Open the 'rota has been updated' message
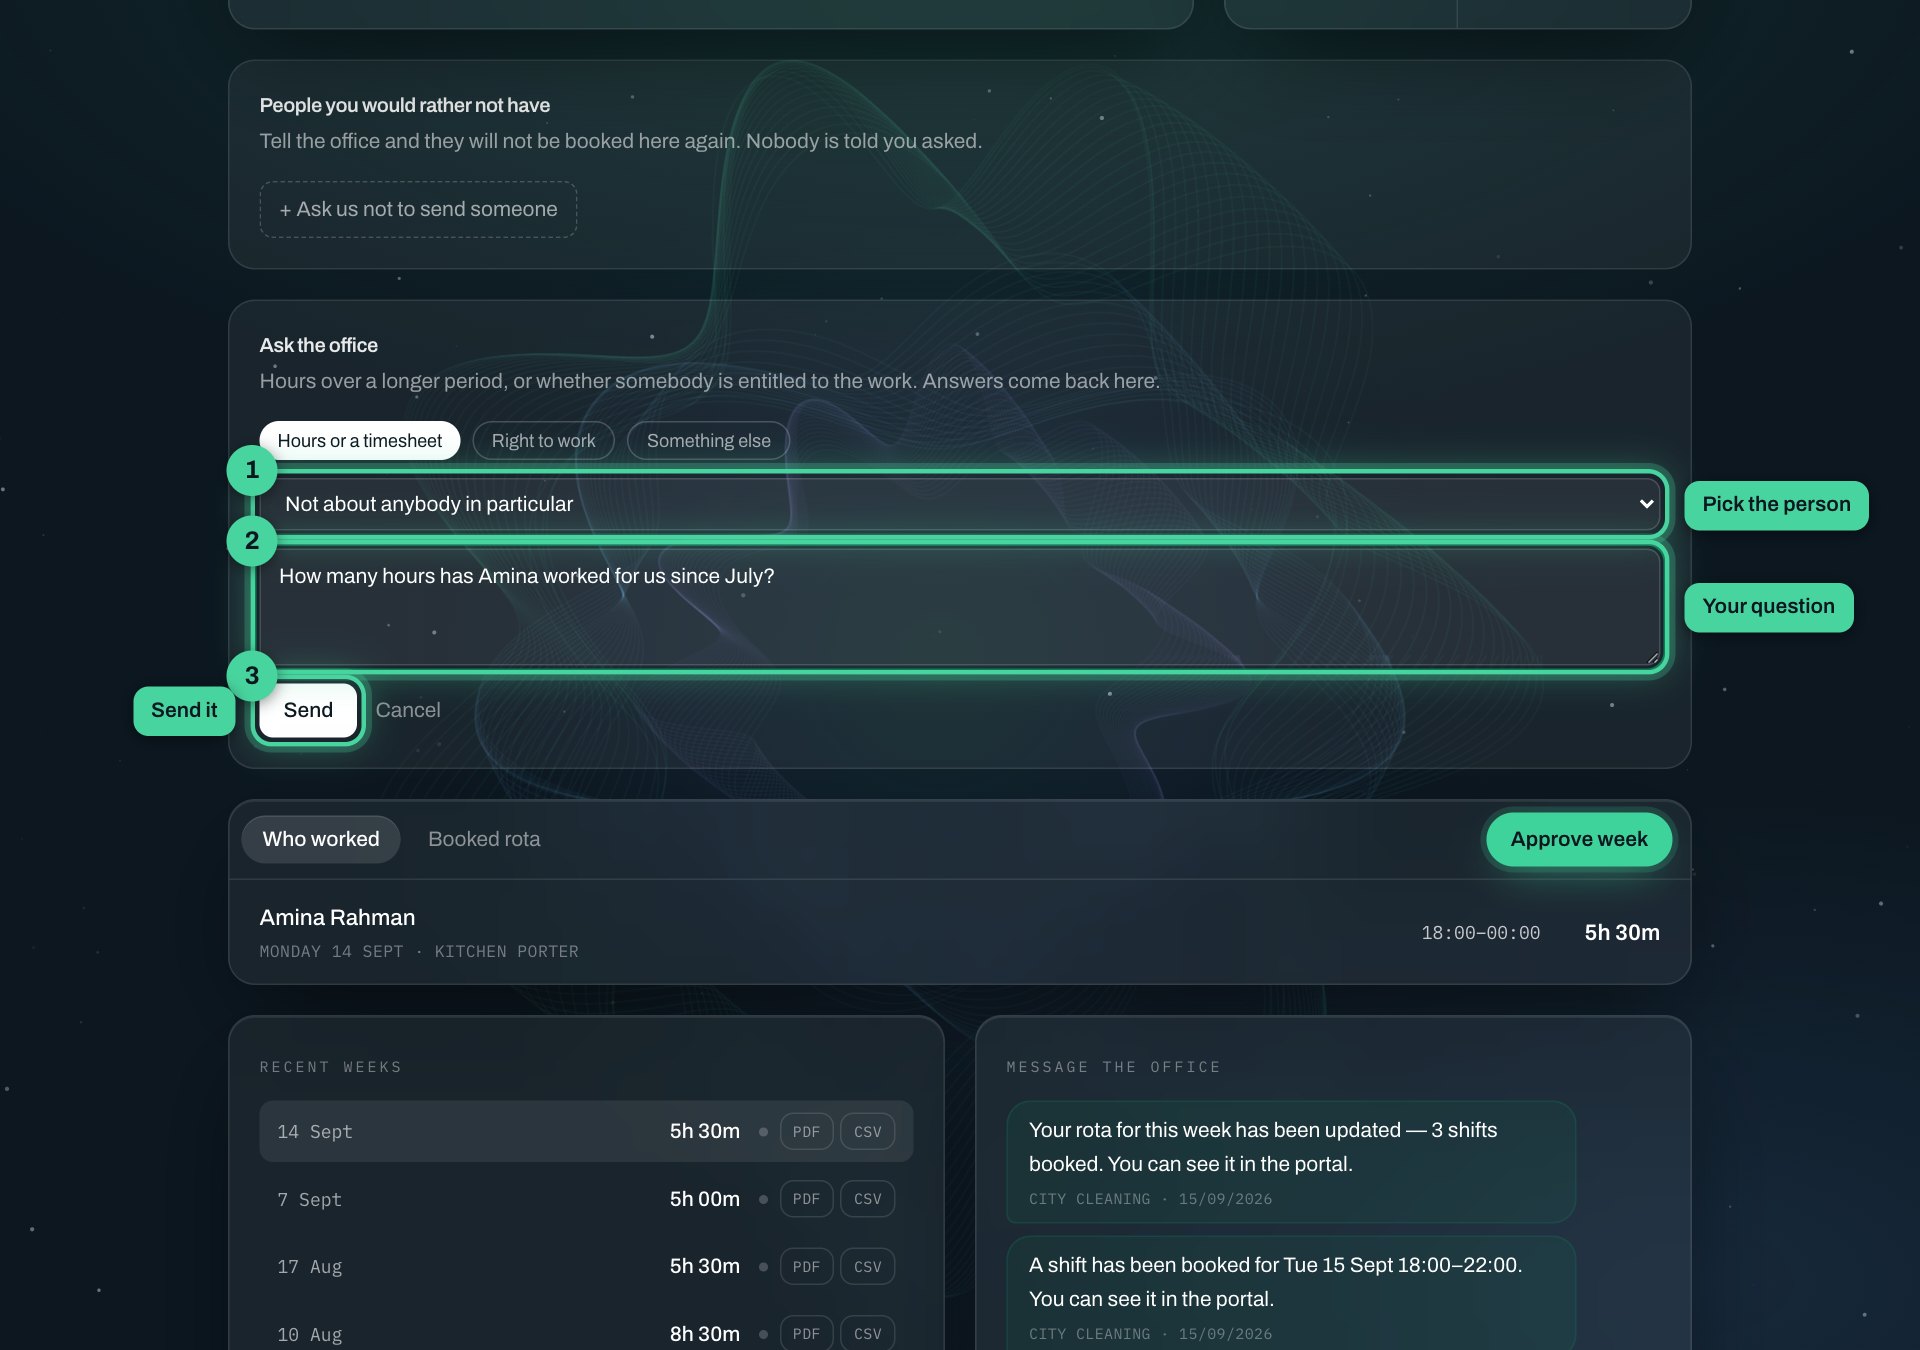The image size is (1920, 1350). (x=1291, y=1162)
